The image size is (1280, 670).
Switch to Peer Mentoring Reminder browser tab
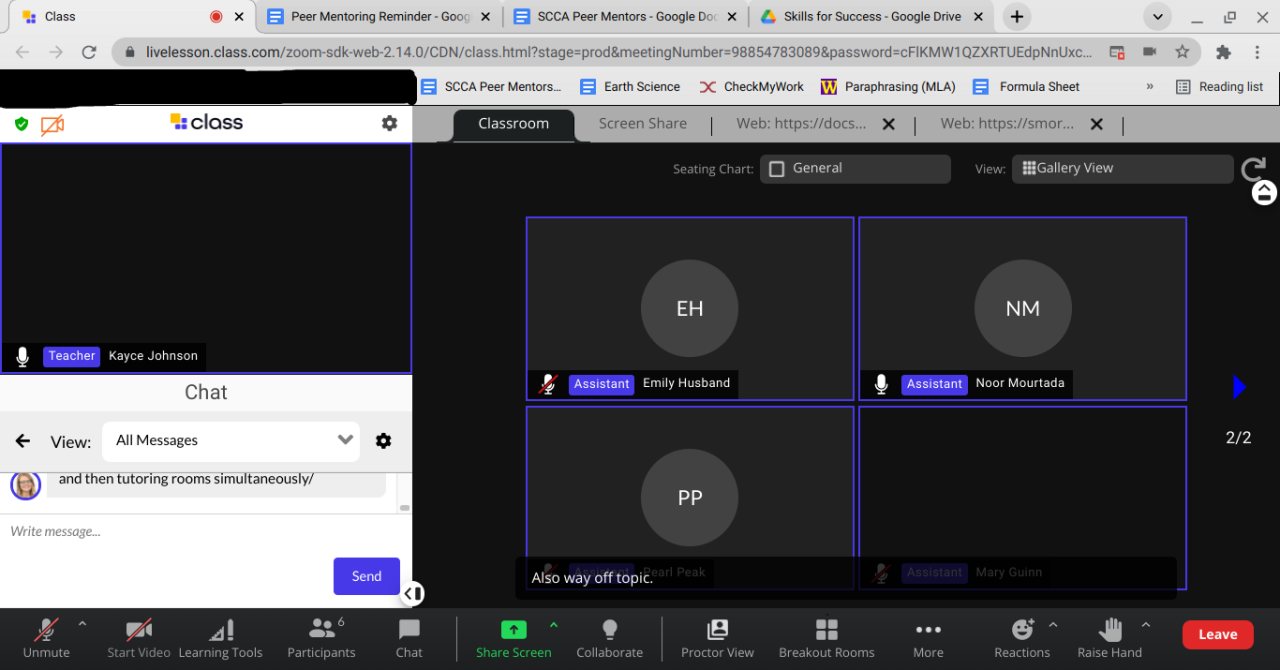(x=380, y=17)
